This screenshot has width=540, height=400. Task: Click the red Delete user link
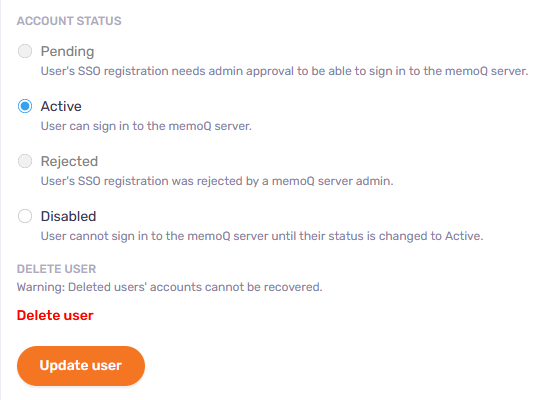(x=55, y=315)
